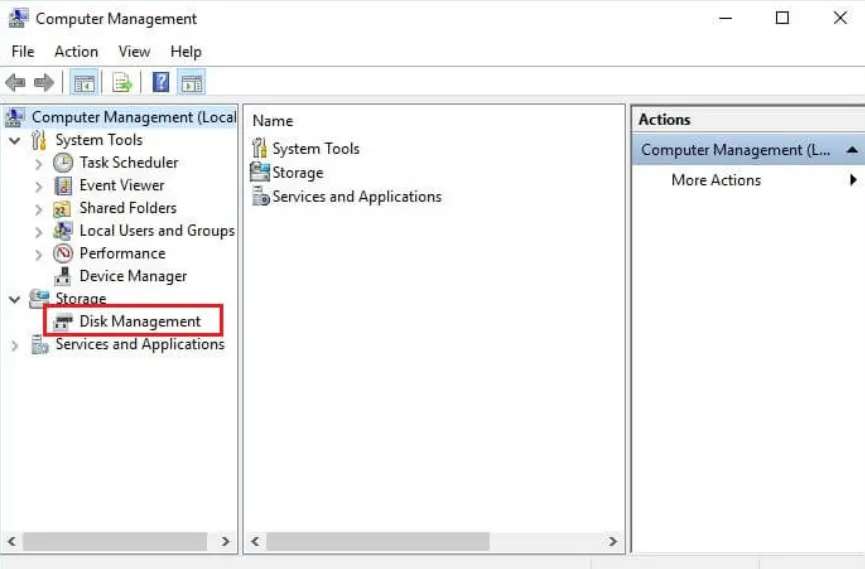Click the Computer Management title bar icon
The height and width of the screenshot is (569, 865).
[x=18, y=18]
